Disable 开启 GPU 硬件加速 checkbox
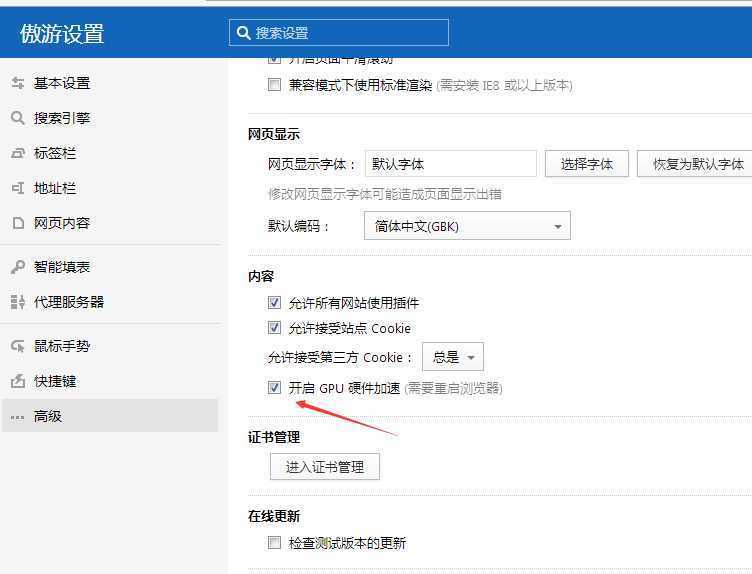Image resolution: width=752 pixels, height=574 pixels. coord(274,387)
